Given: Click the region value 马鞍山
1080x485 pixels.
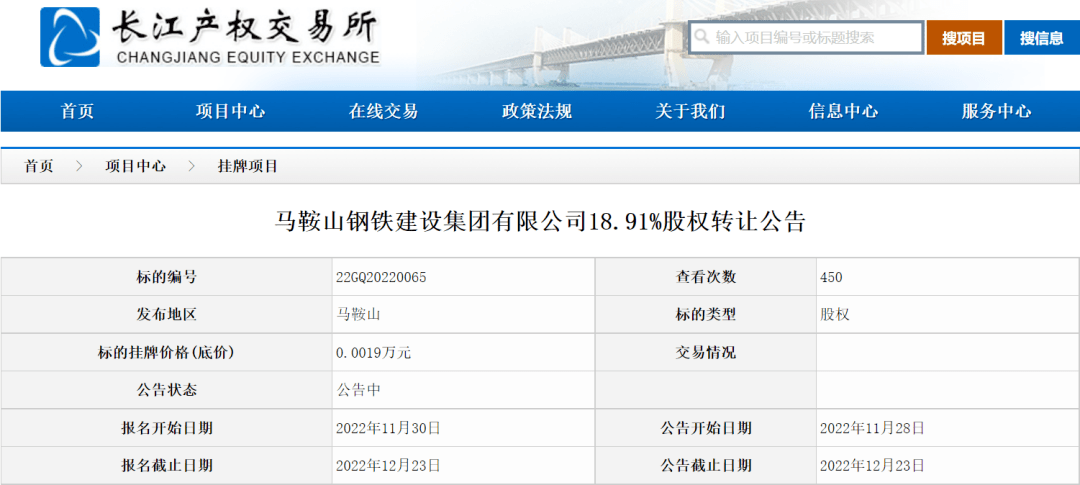Looking at the screenshot, I should (358, 315).
